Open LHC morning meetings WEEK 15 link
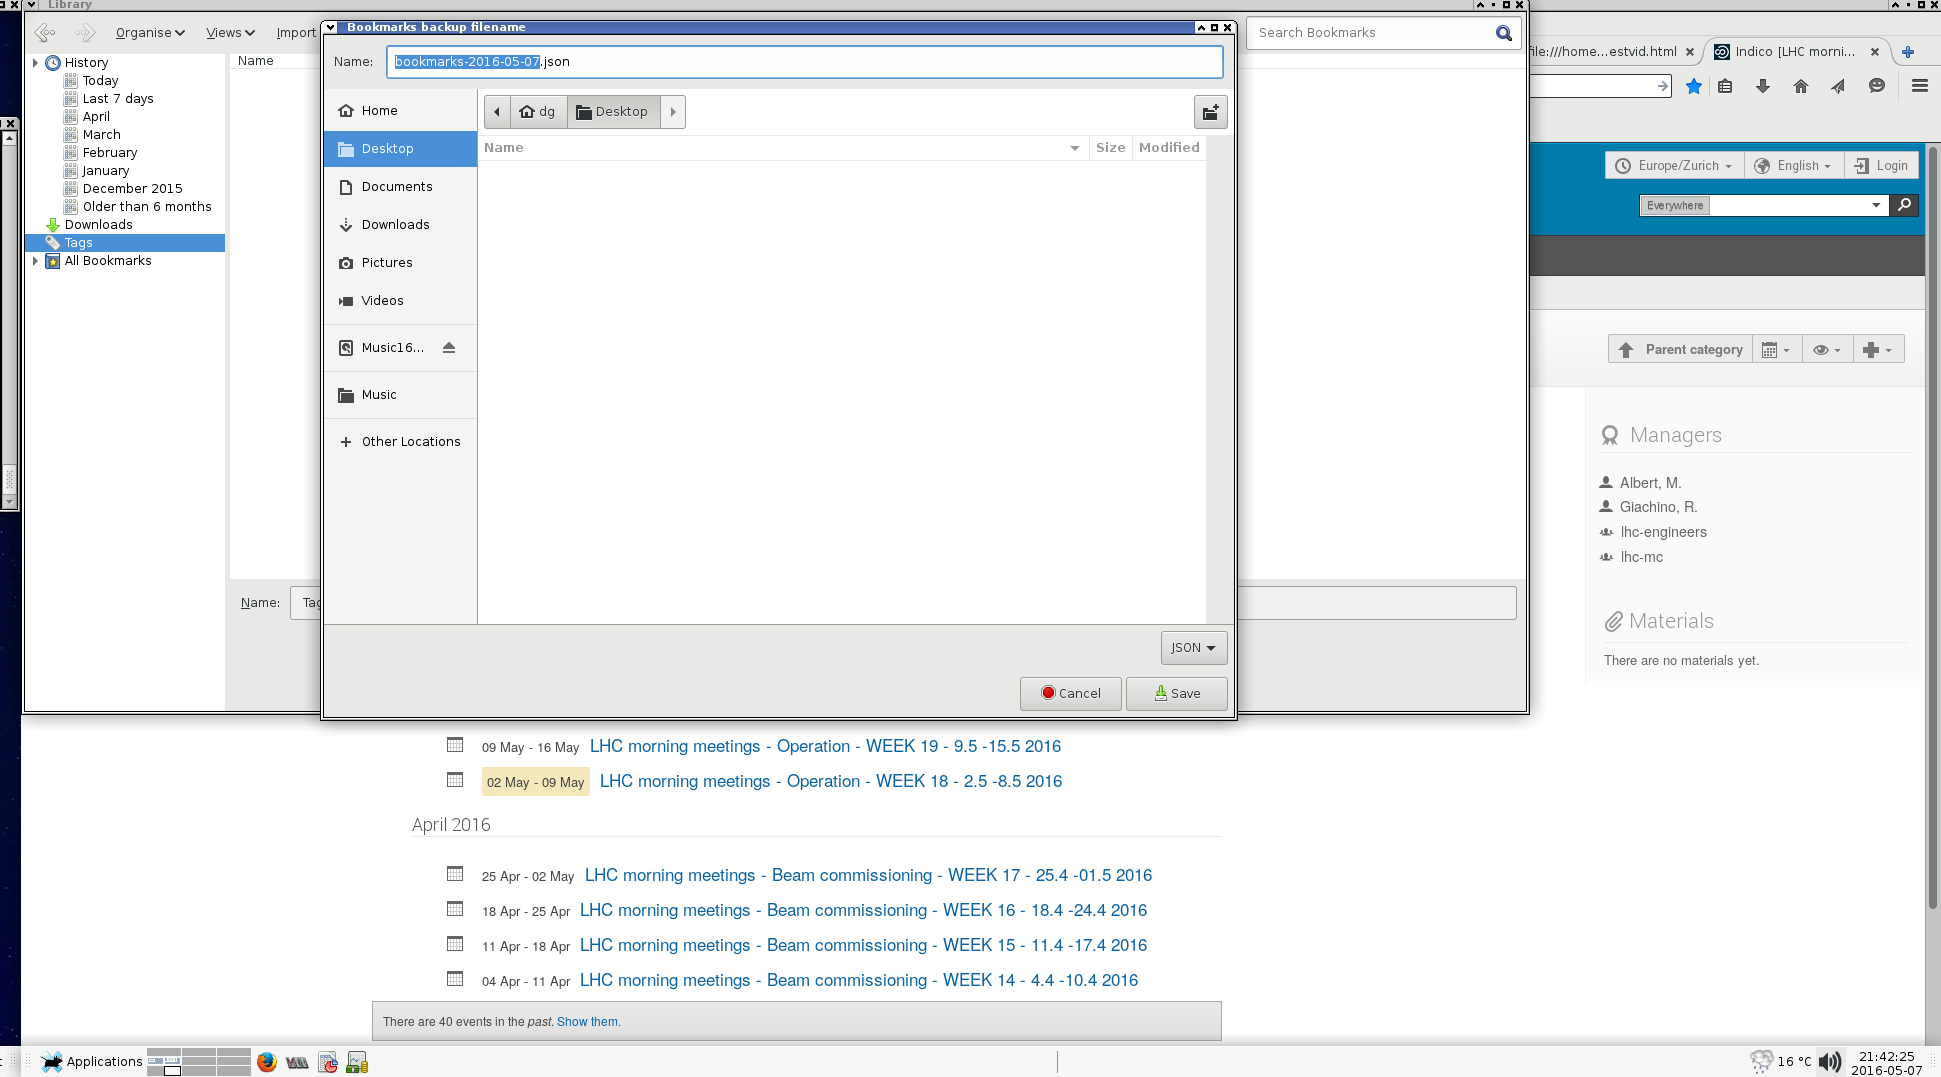 (863, 946)
